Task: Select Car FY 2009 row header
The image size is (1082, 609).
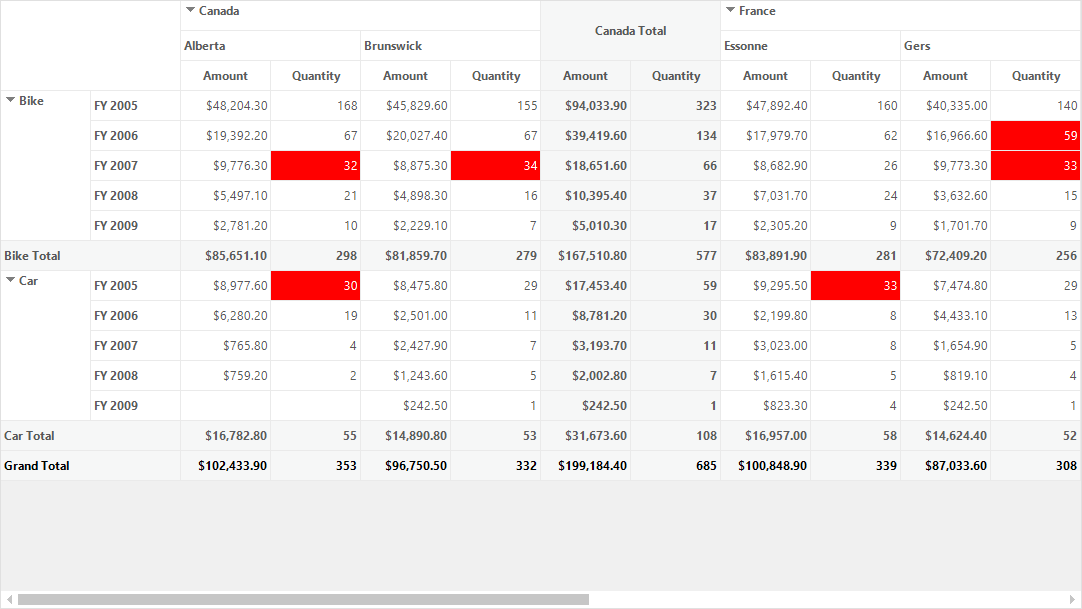Action: (135, 406)
